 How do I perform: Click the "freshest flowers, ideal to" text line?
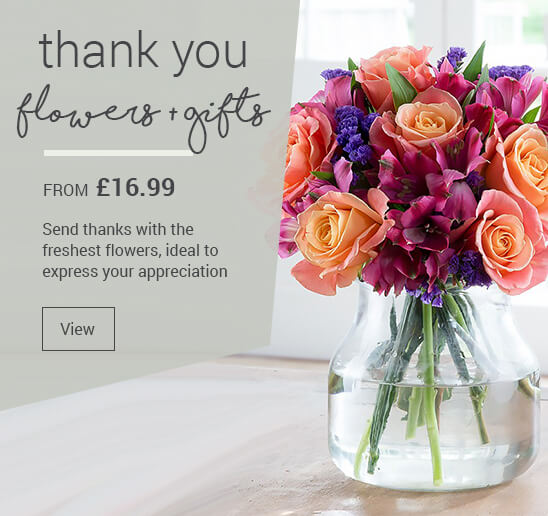coord(130,250)
